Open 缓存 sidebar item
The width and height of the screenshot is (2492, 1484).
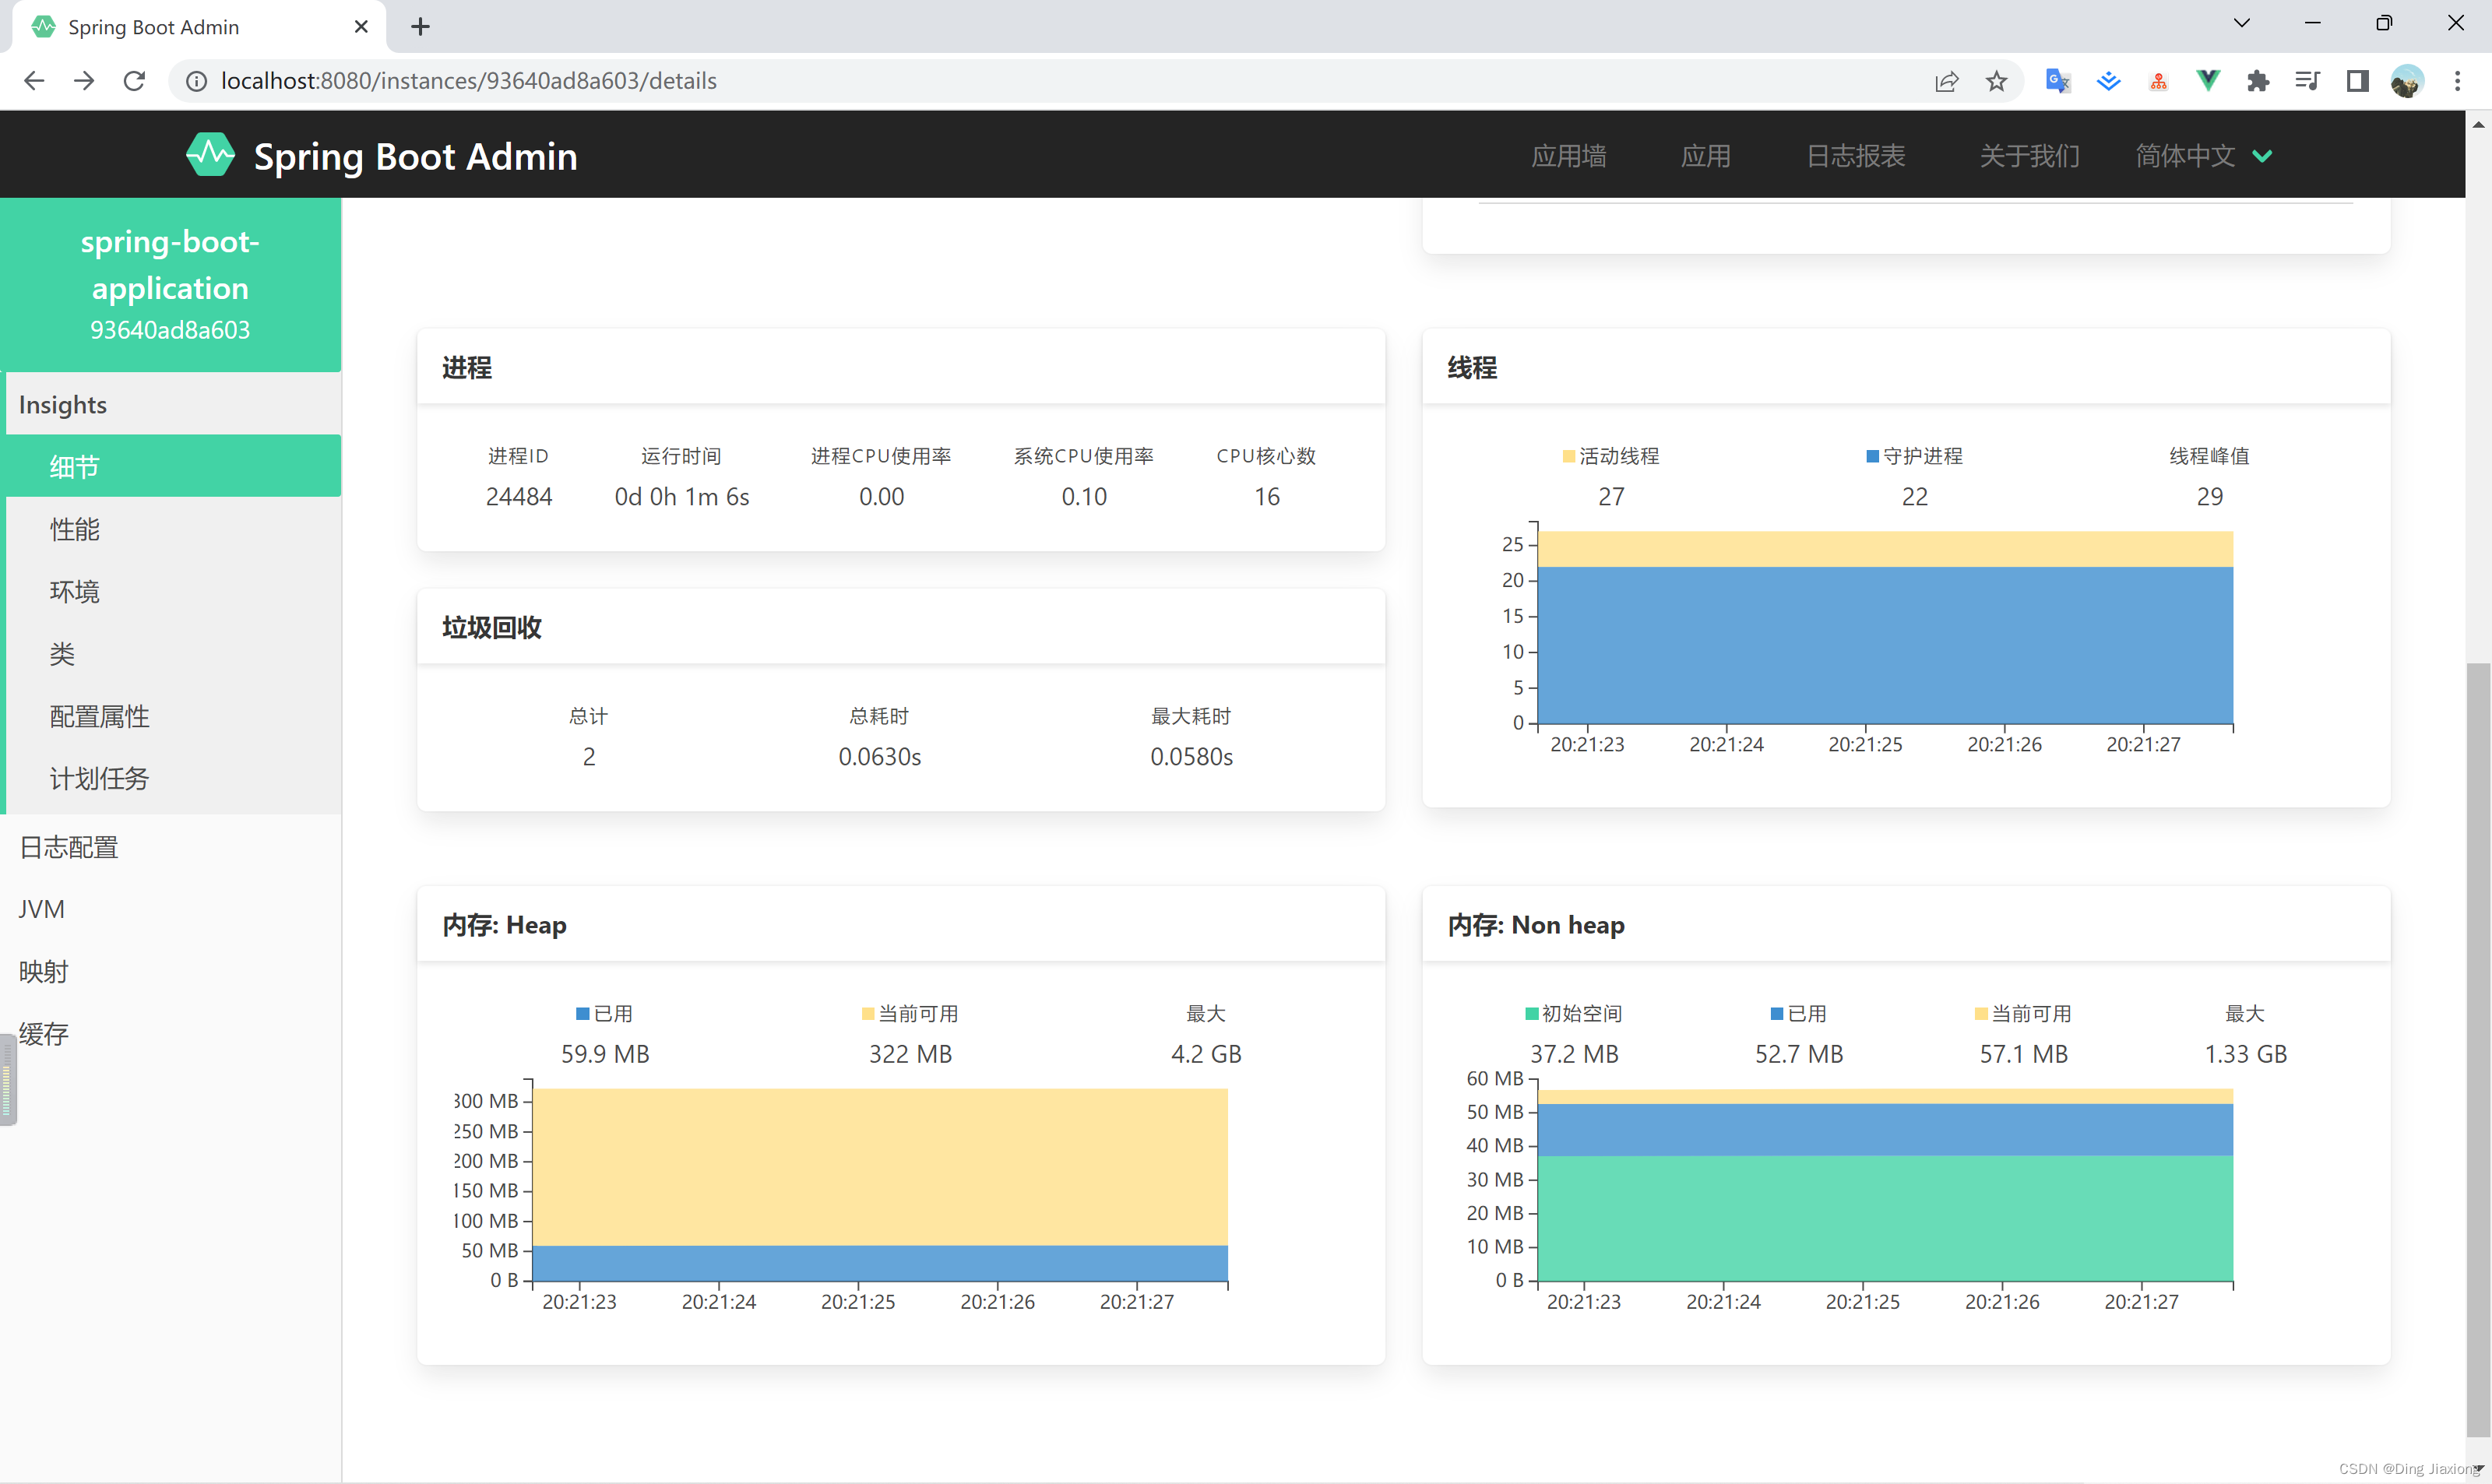pyautogui.click(x=170, y=1033)
